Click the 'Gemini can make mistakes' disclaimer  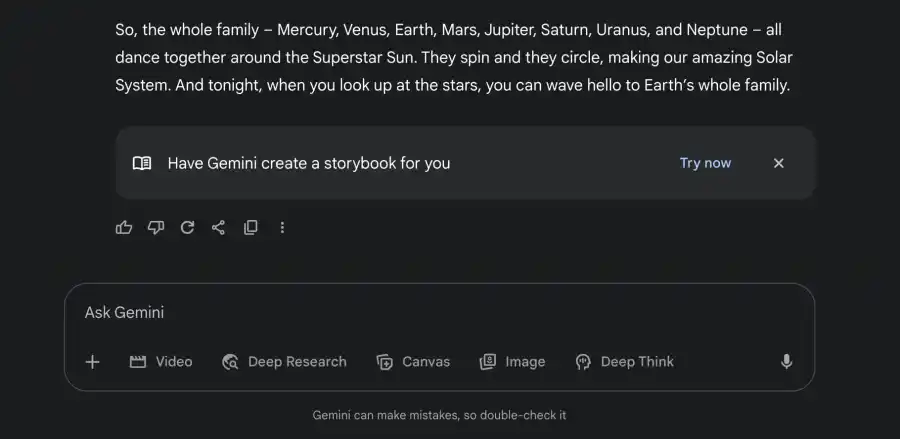[x=439, y=415]
